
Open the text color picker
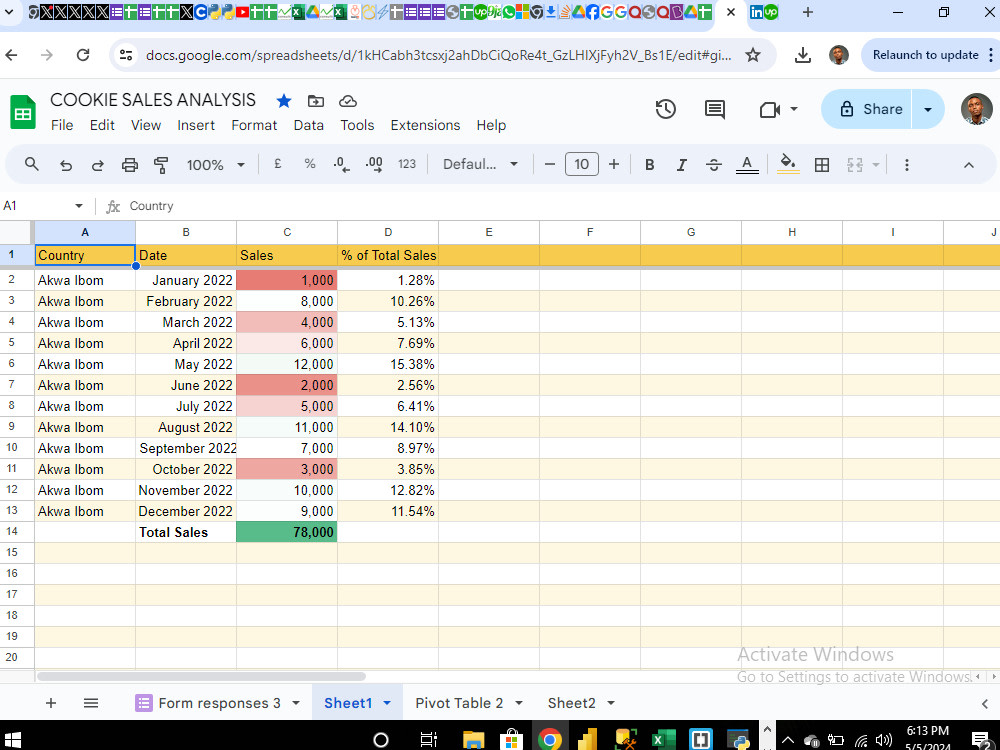[x=747, y=165]
